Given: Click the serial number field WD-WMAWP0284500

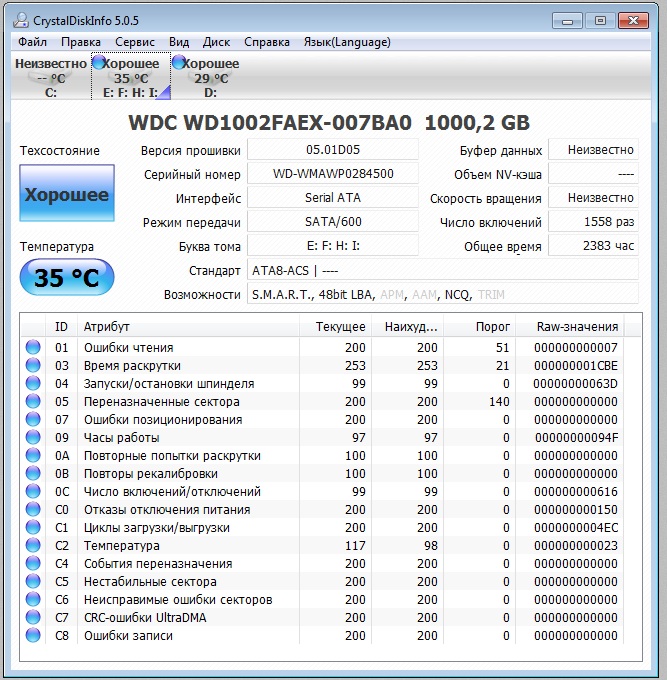Looking at the screenshot, I should pos(332,174).
